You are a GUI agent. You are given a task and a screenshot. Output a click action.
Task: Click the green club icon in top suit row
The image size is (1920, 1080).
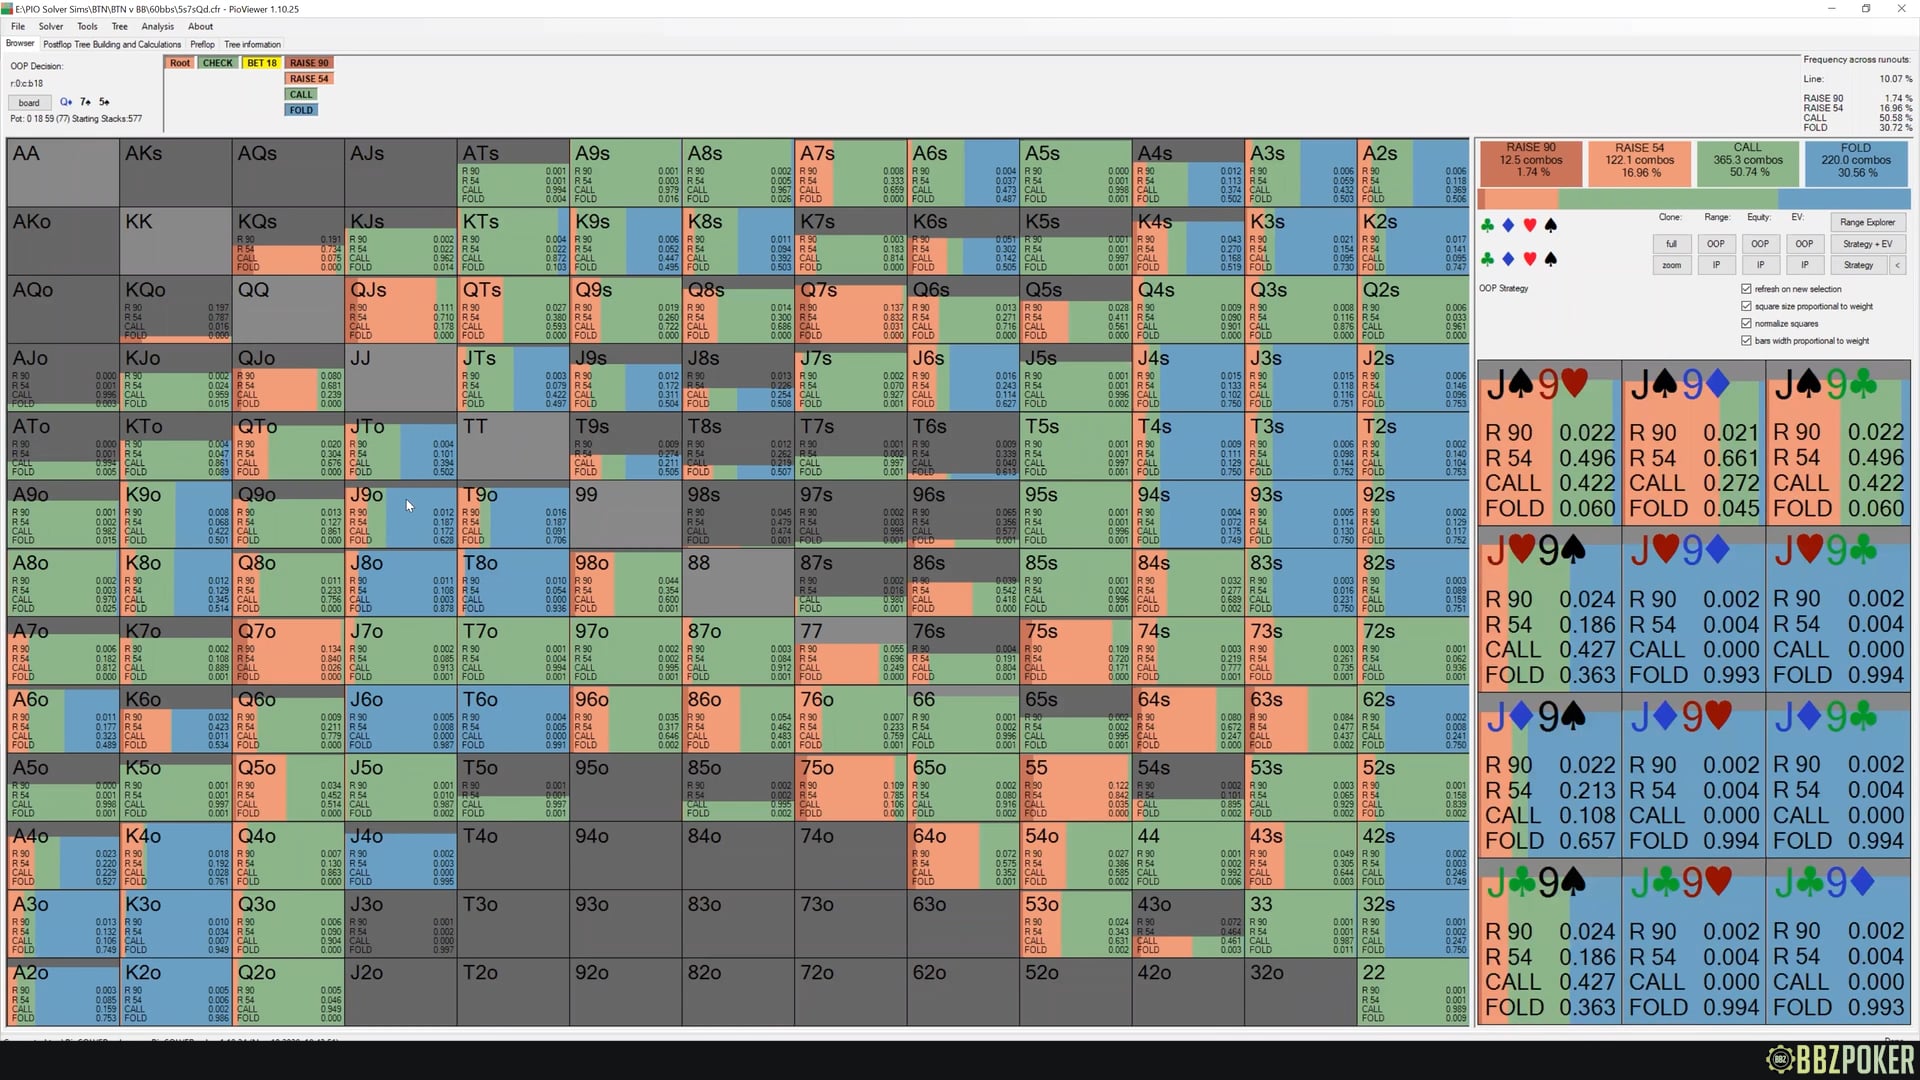(x=1487, y=226)
